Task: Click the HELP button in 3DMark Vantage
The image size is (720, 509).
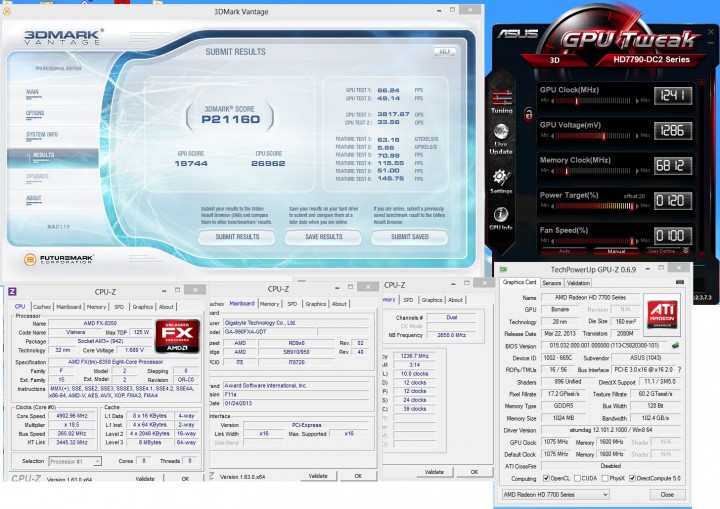Action: click(x=444, y=51)
